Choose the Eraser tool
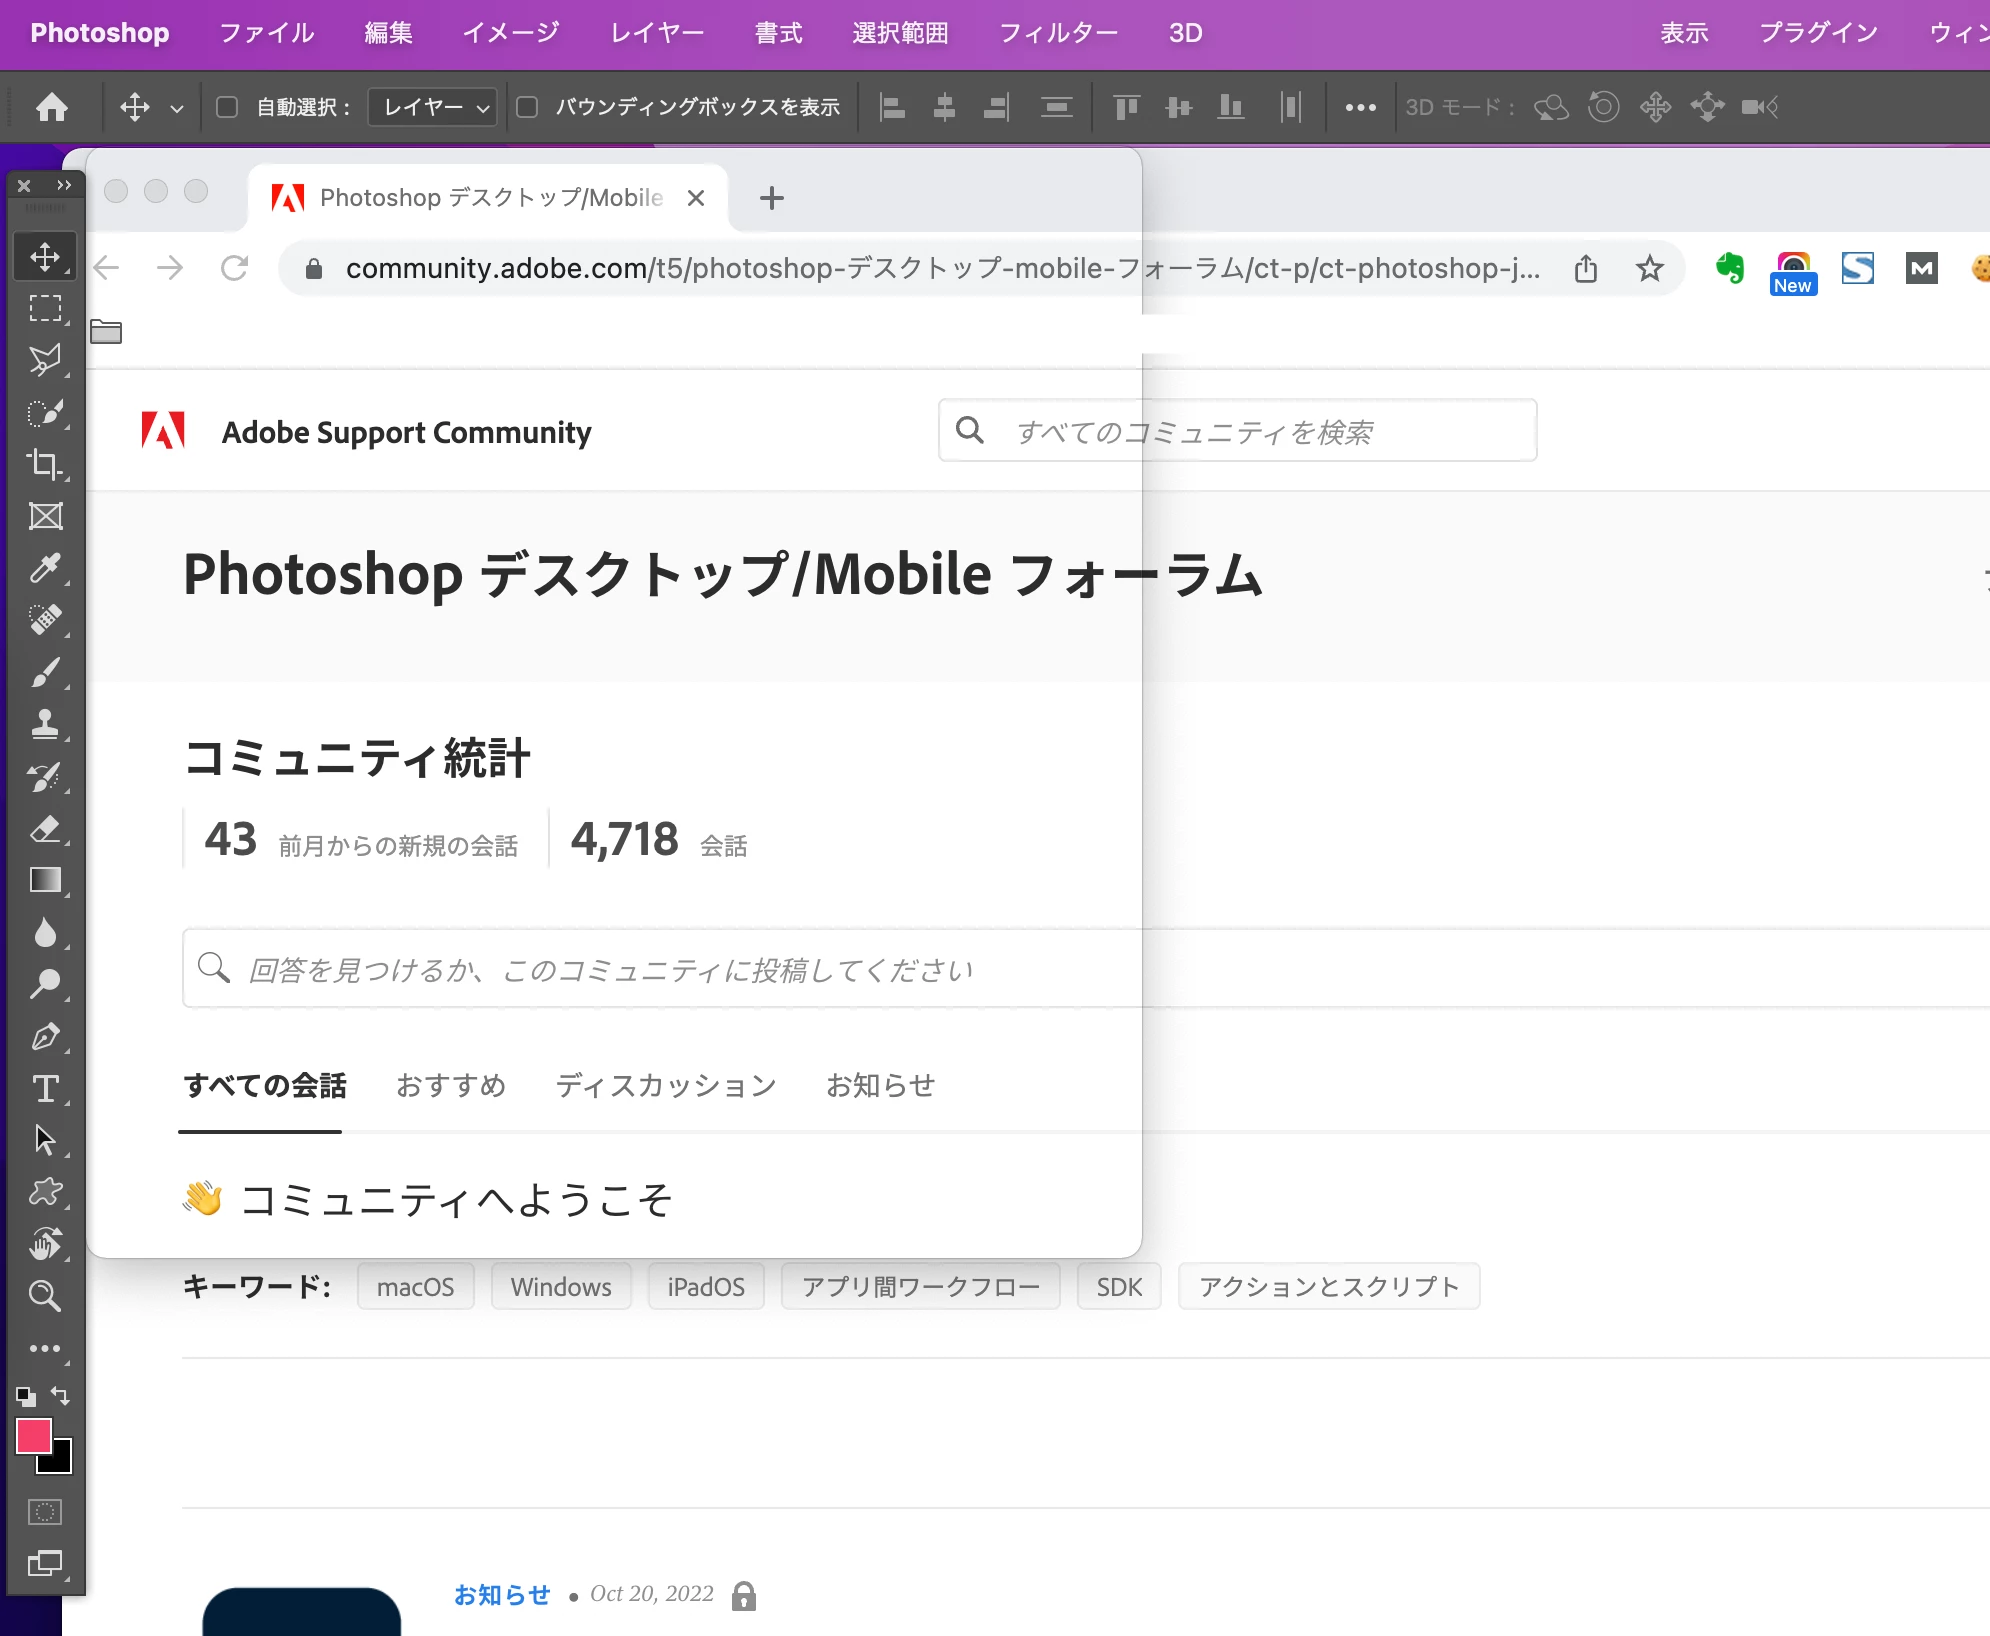 [x=44, y=829]
